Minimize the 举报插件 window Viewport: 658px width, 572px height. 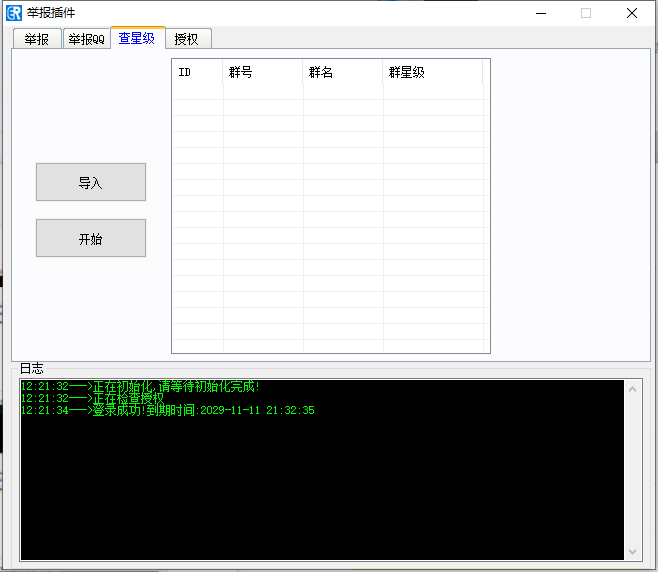[x=541, y=13]
